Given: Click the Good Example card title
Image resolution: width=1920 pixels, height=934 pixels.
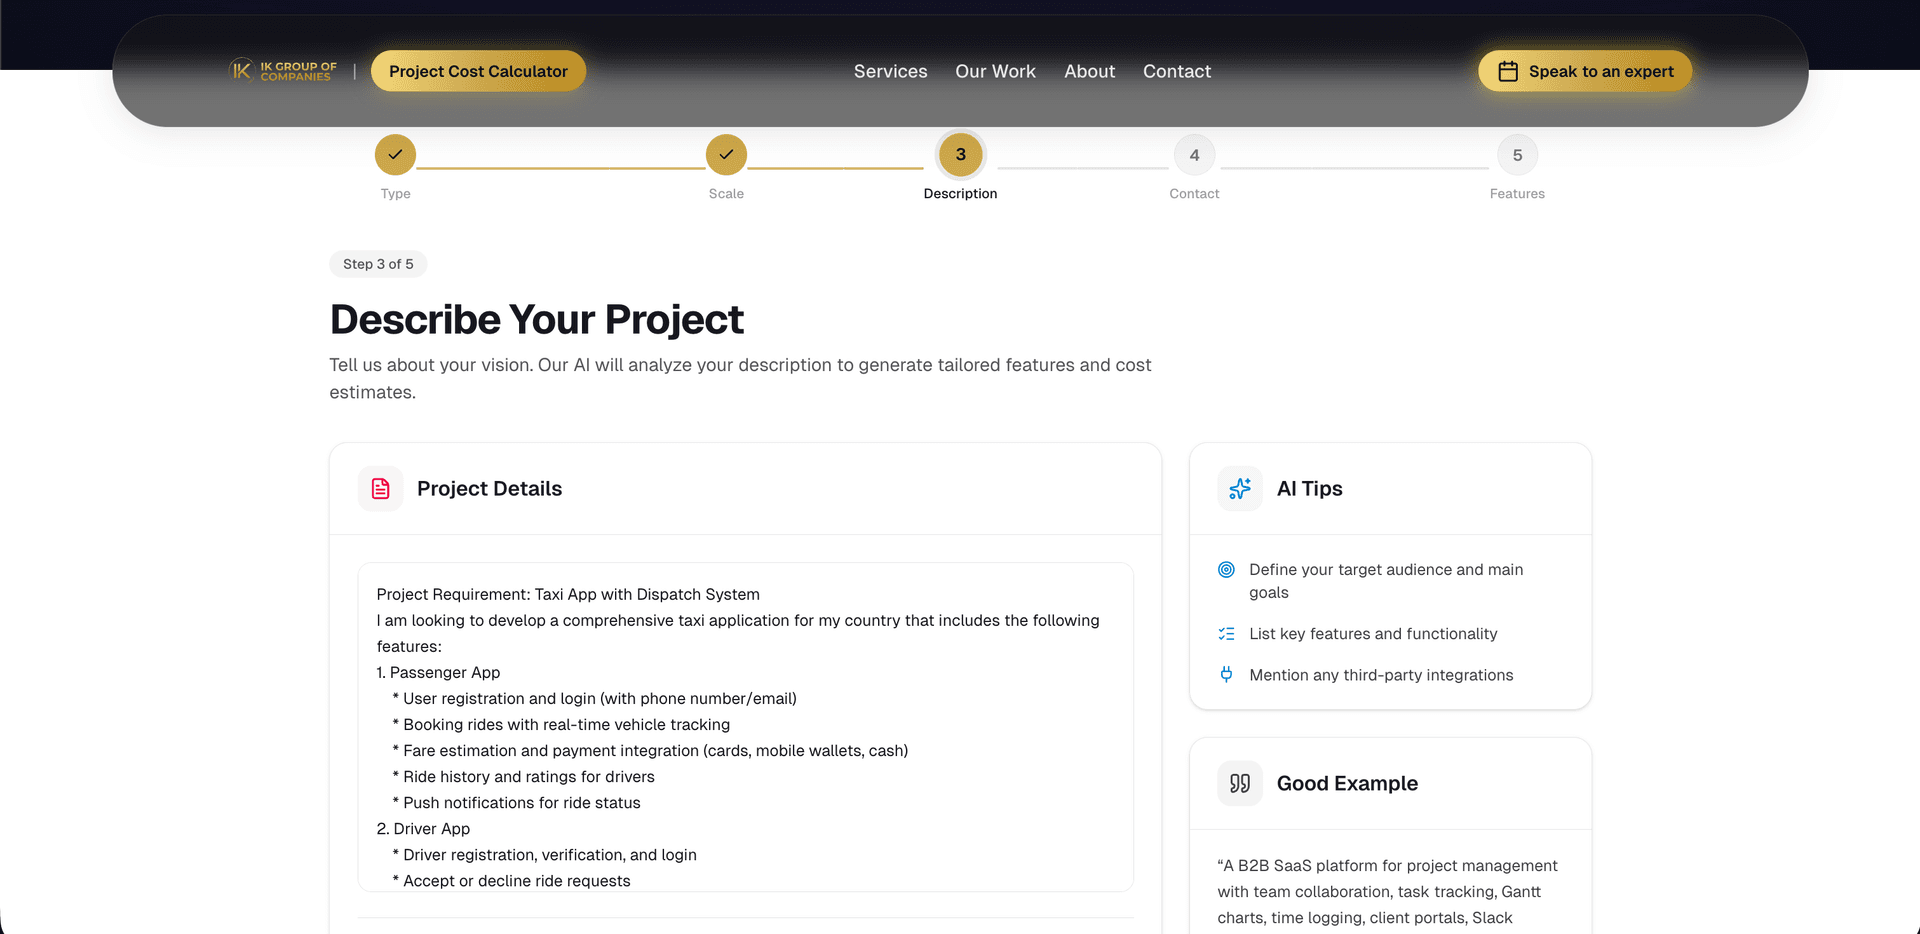Looking at the screenshot, I should 1347,783.
